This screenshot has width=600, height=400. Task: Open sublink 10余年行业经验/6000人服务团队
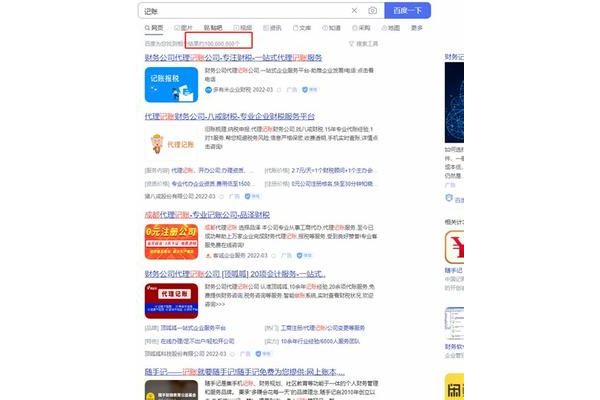(x=320, y=341)
